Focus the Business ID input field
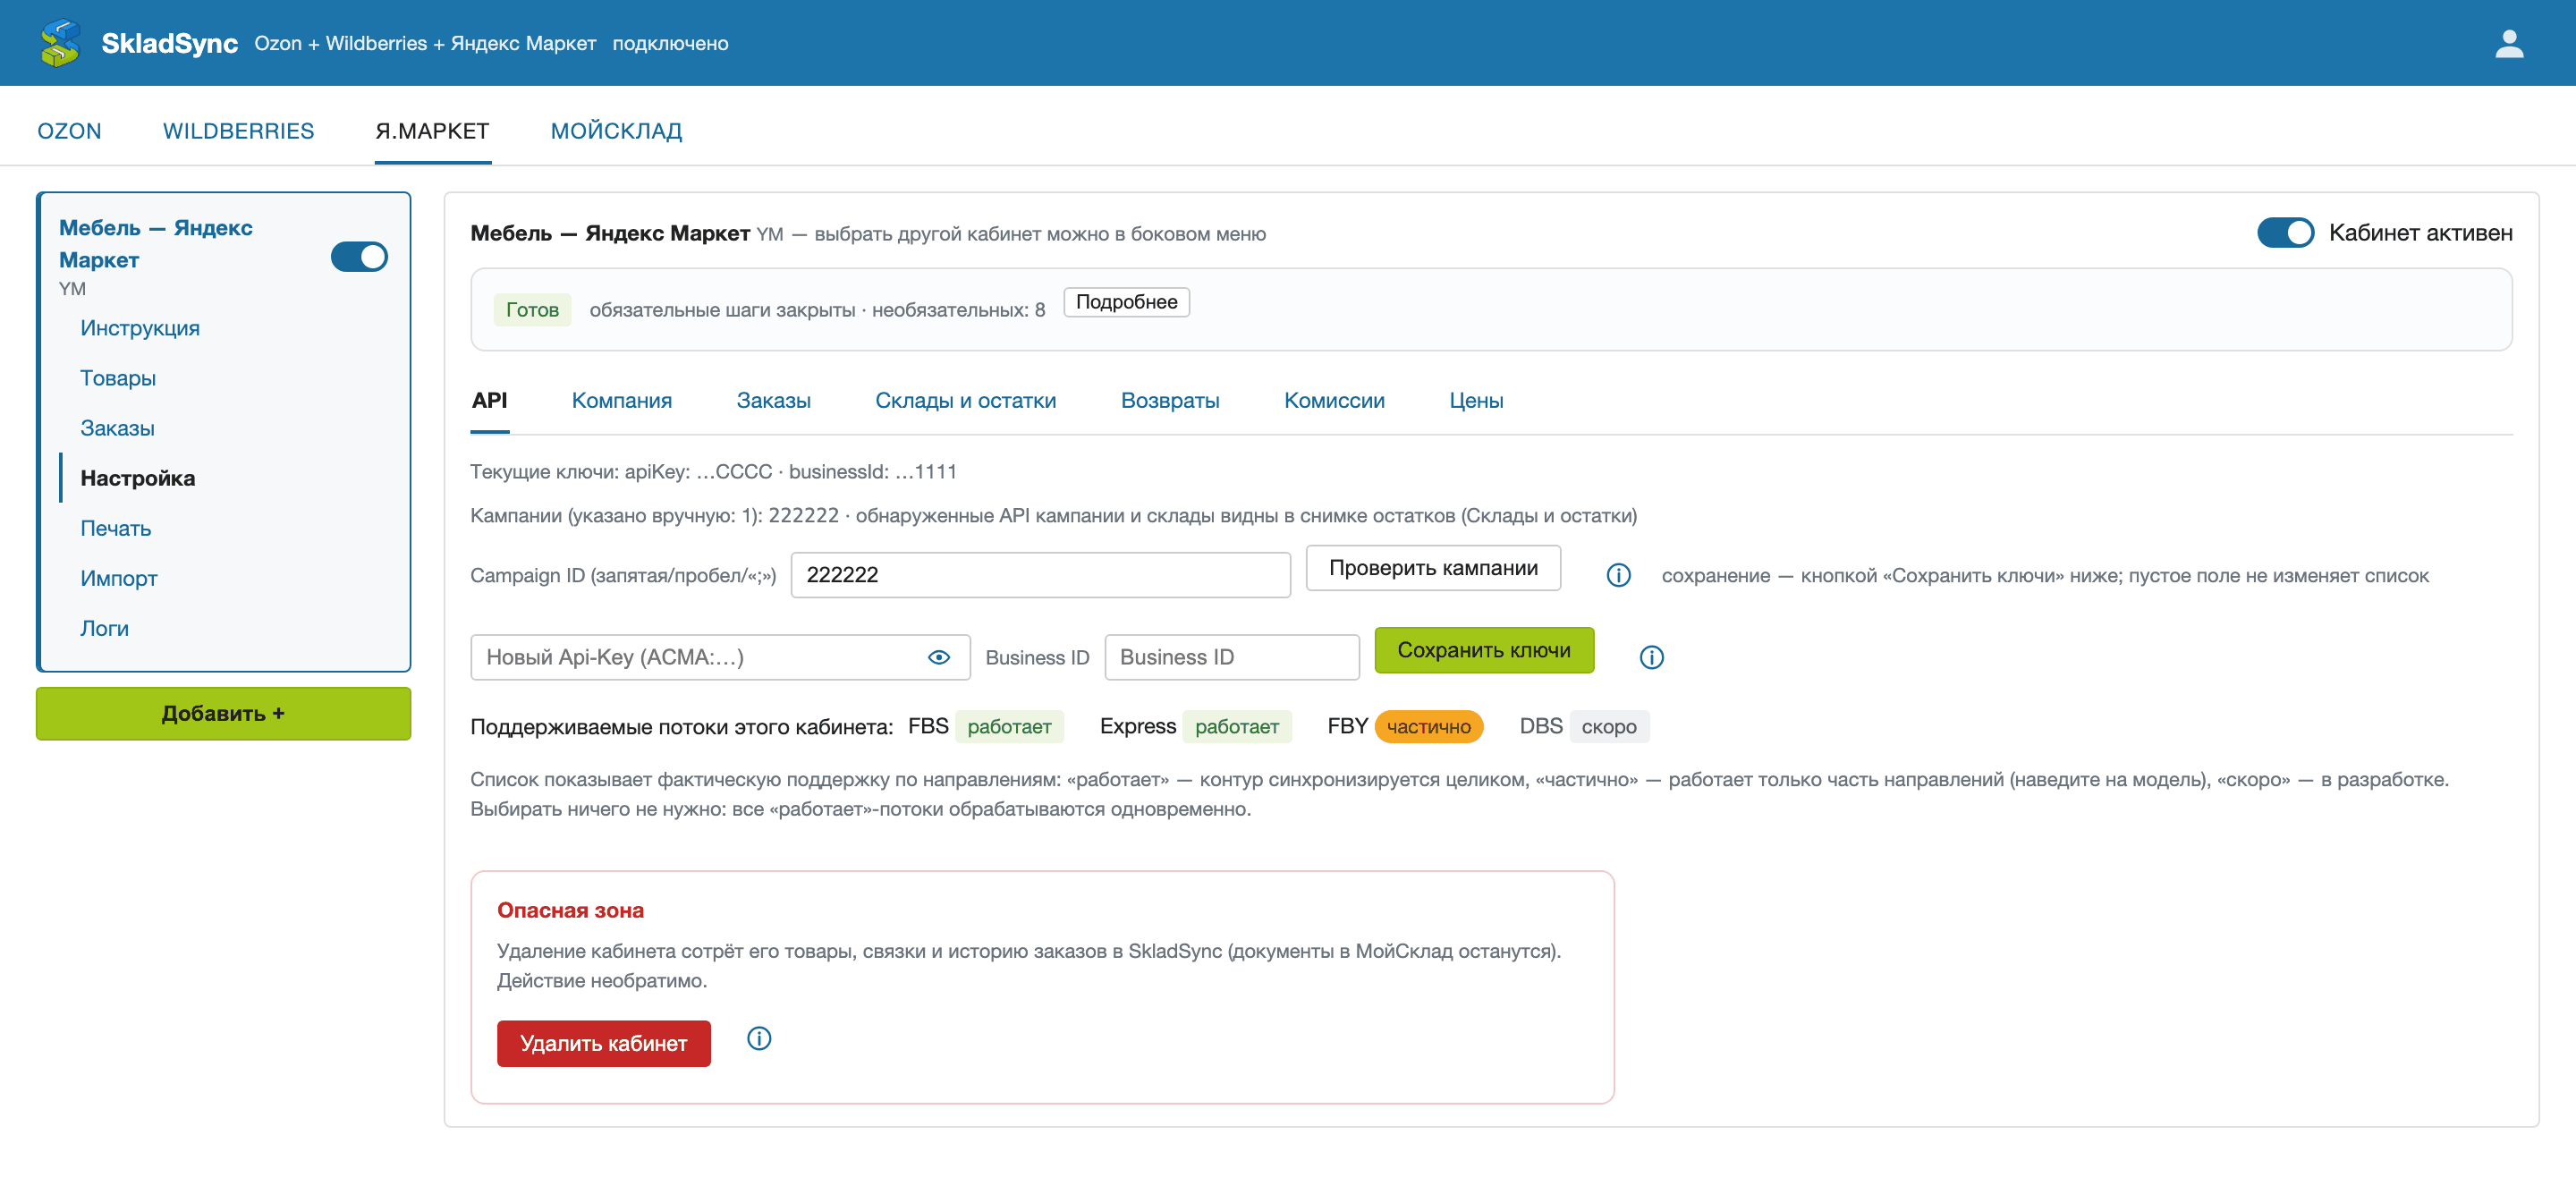2576x1177 pixels. coord(1231,657)
